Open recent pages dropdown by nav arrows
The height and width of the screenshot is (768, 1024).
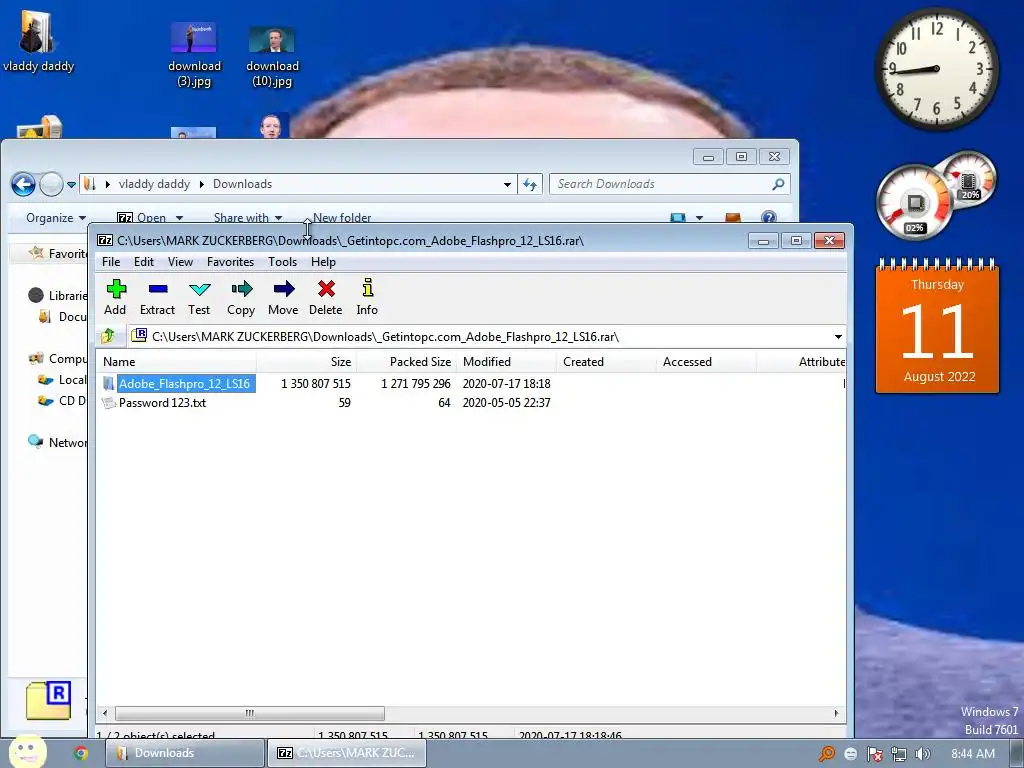click(71, 185)
